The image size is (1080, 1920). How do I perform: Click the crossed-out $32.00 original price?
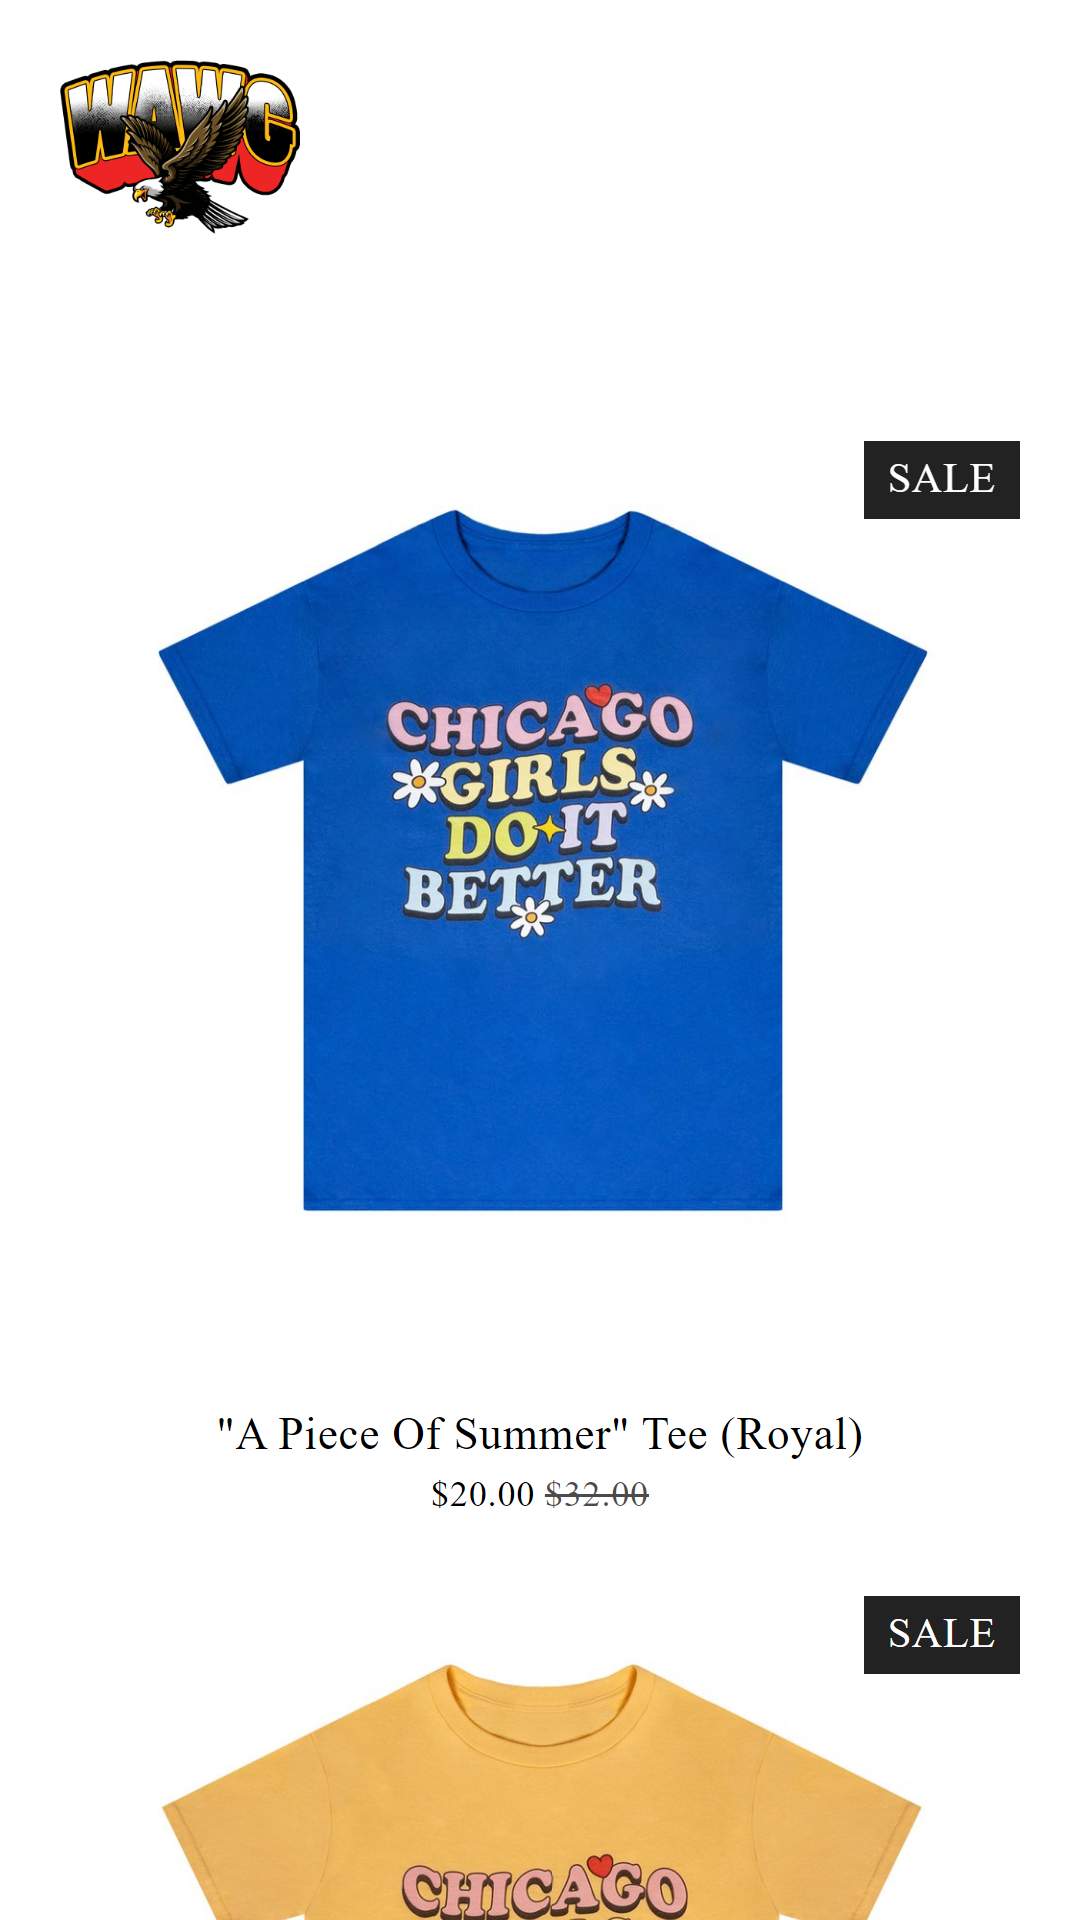pos(597,1495)
